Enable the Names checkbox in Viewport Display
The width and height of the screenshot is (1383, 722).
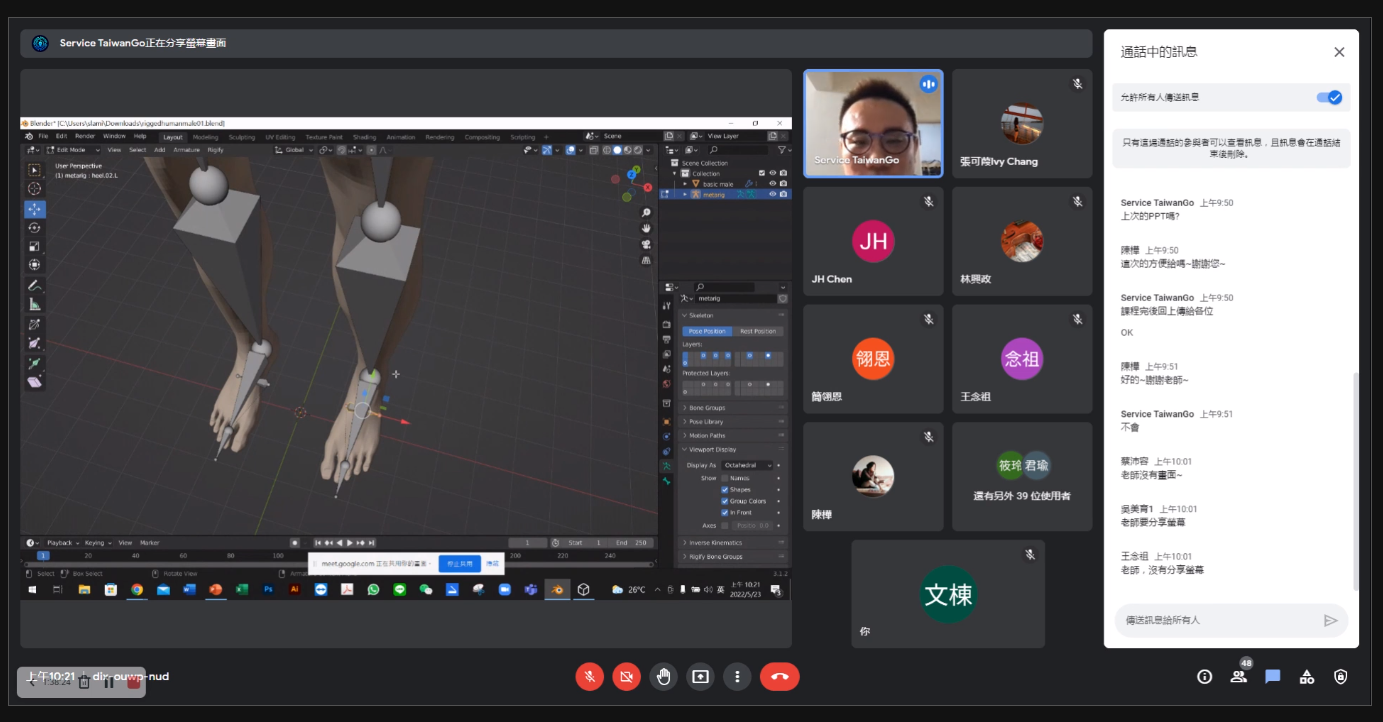[x=725, y=478]
